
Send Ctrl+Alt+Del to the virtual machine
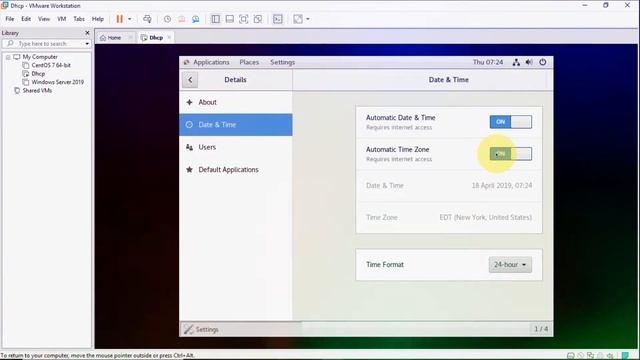coord(147,19)
